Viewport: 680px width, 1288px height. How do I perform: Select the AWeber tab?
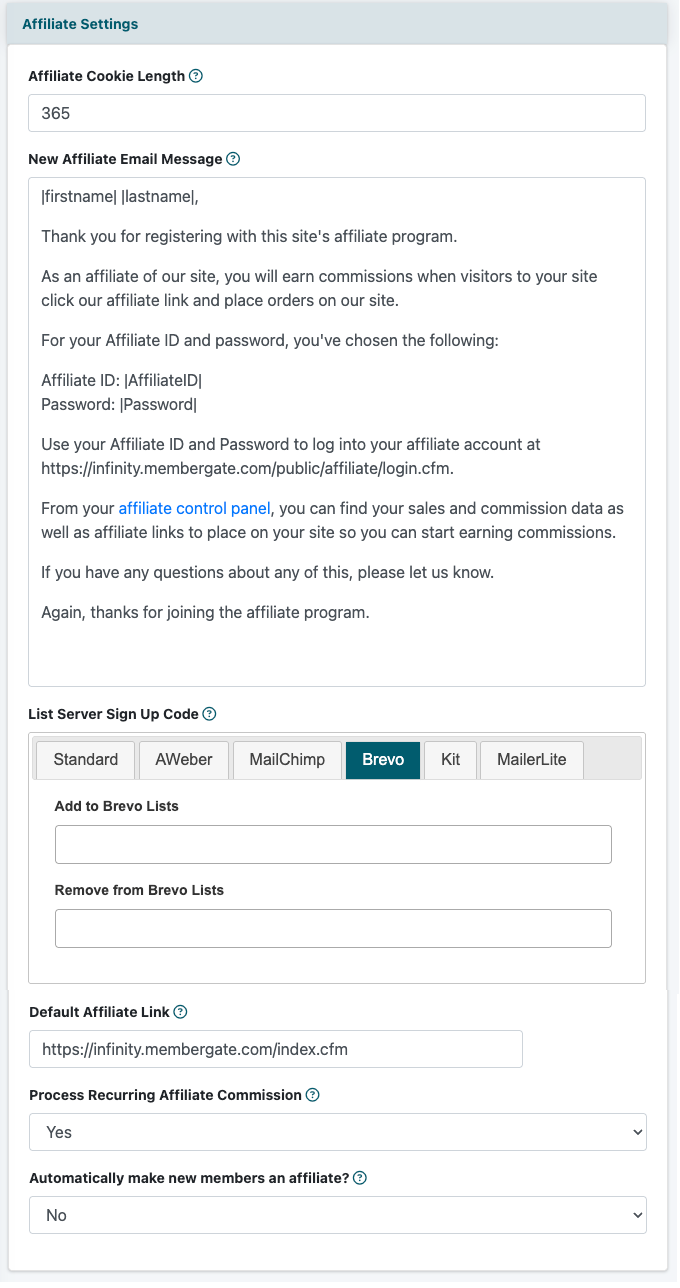point(184,760)
